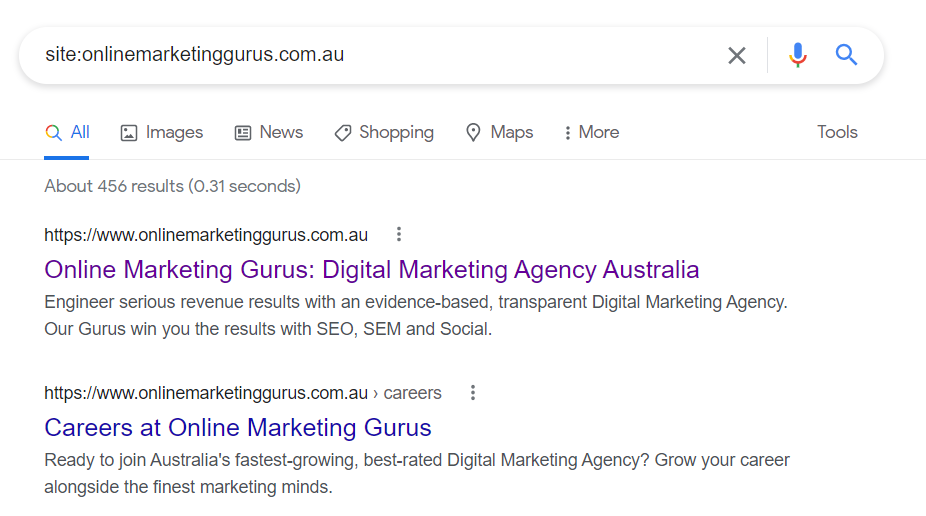Open the Online Marketing Gurus Digital Marketing Agency link
Viewport: 926px width, 516px height.
pos(371,270)
